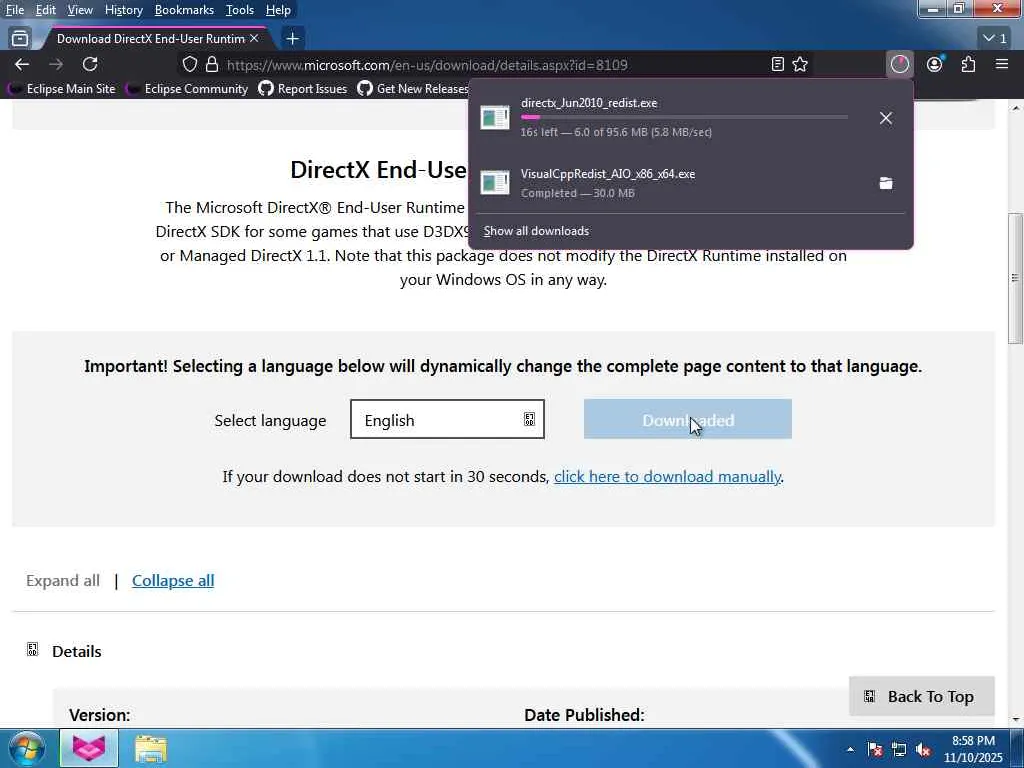
Task: Open the taskbar clock showing 8:58 PM
Action: (973, 749)
